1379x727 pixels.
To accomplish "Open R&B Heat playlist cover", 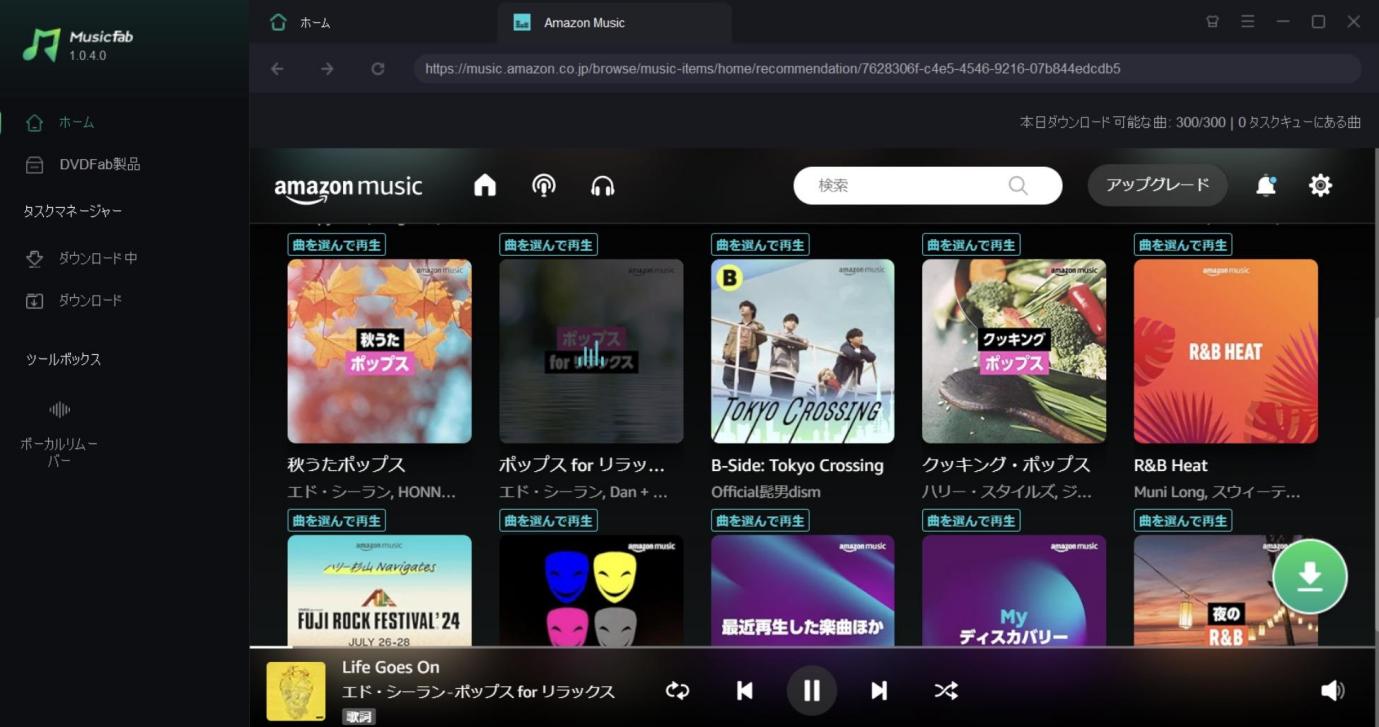I will click(1226, 351).
